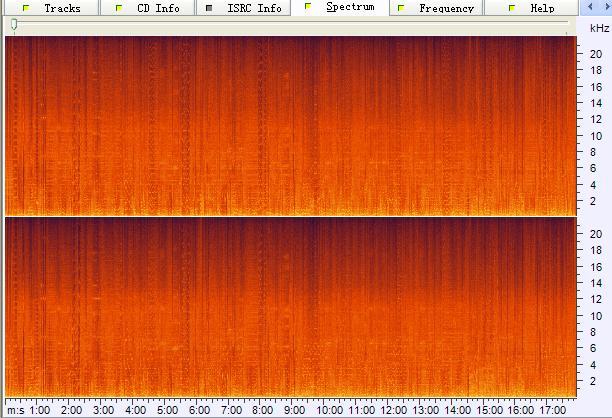Select the Spectrum tab
612x418 pixels.
(x=340, y=7)
